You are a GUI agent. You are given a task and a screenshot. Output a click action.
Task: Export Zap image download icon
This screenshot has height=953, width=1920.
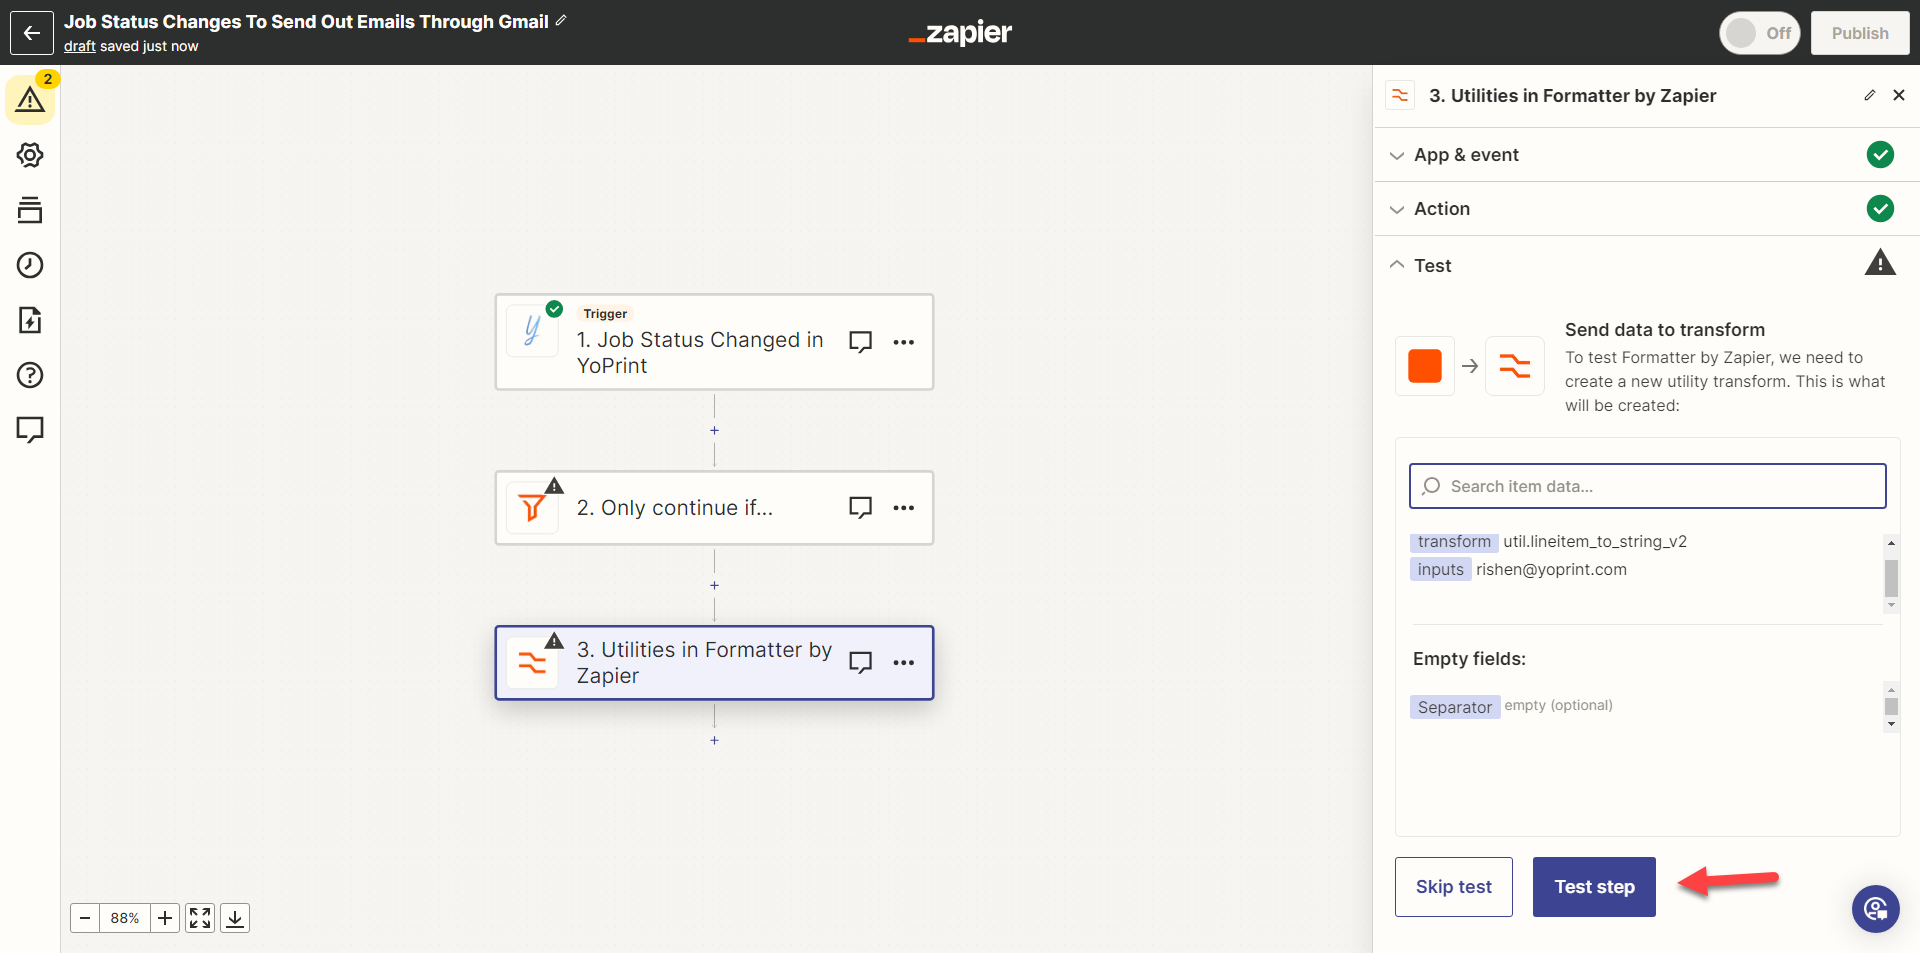point(235,918)
